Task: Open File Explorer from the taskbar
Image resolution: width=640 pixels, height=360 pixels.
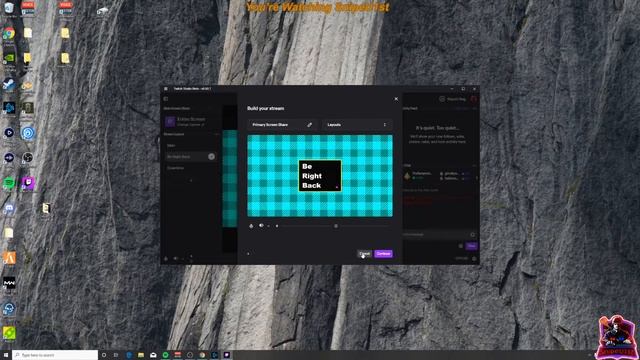Action: (141, 355)
